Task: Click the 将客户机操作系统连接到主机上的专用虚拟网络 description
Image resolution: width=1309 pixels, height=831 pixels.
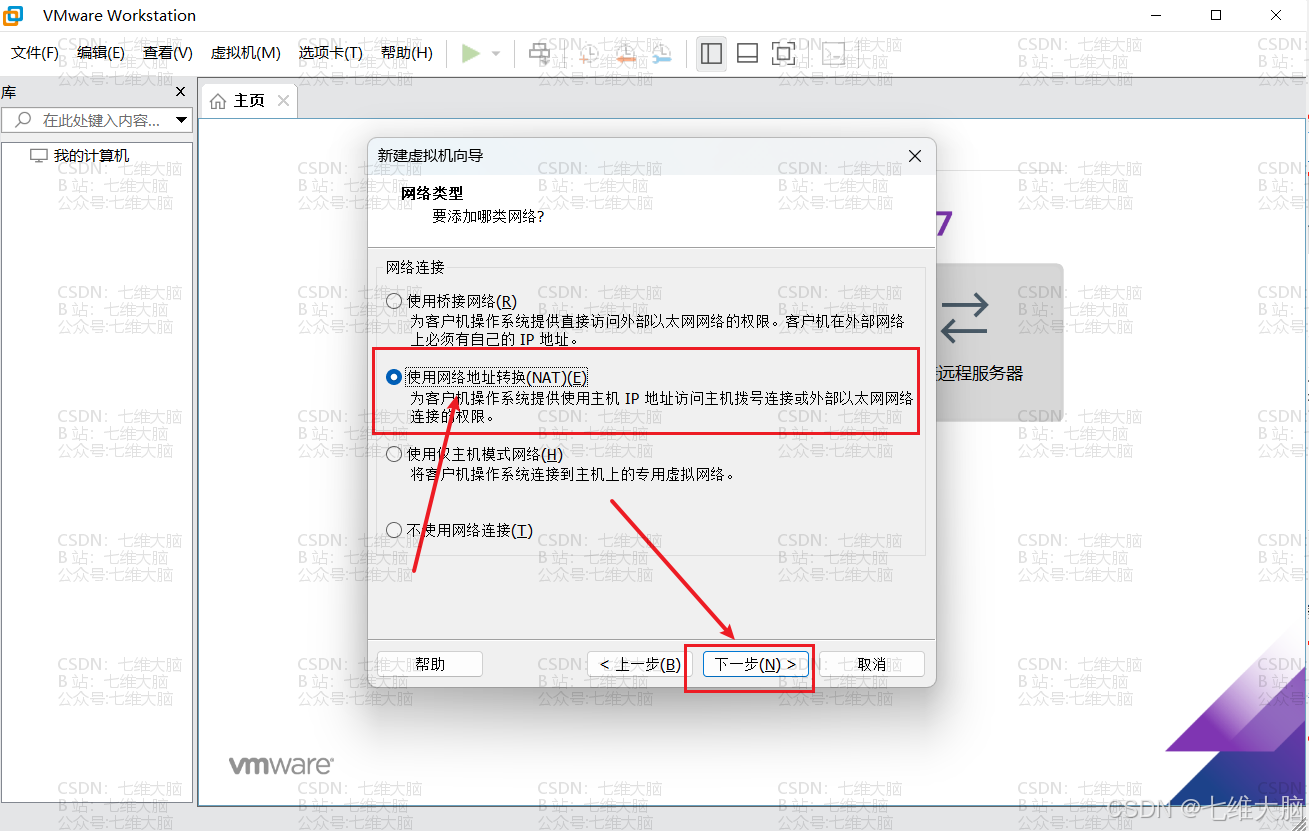Action: tap(573, 474)
